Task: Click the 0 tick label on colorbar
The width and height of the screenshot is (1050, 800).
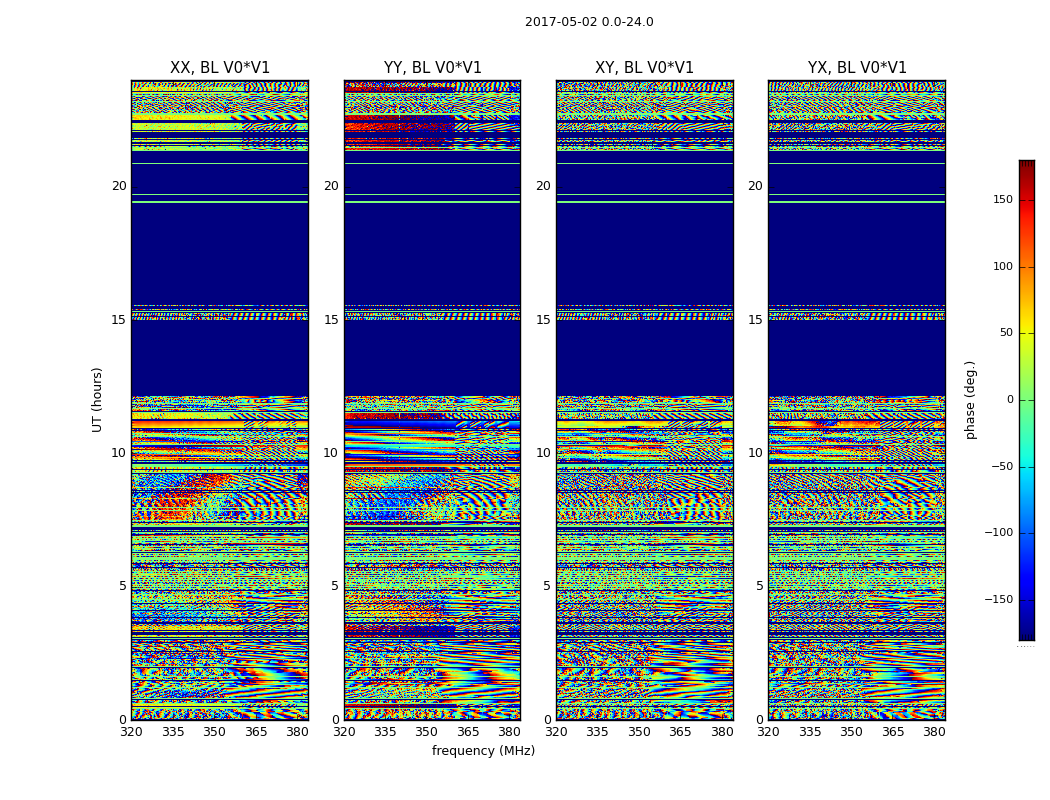Action: pos(1009,400)
